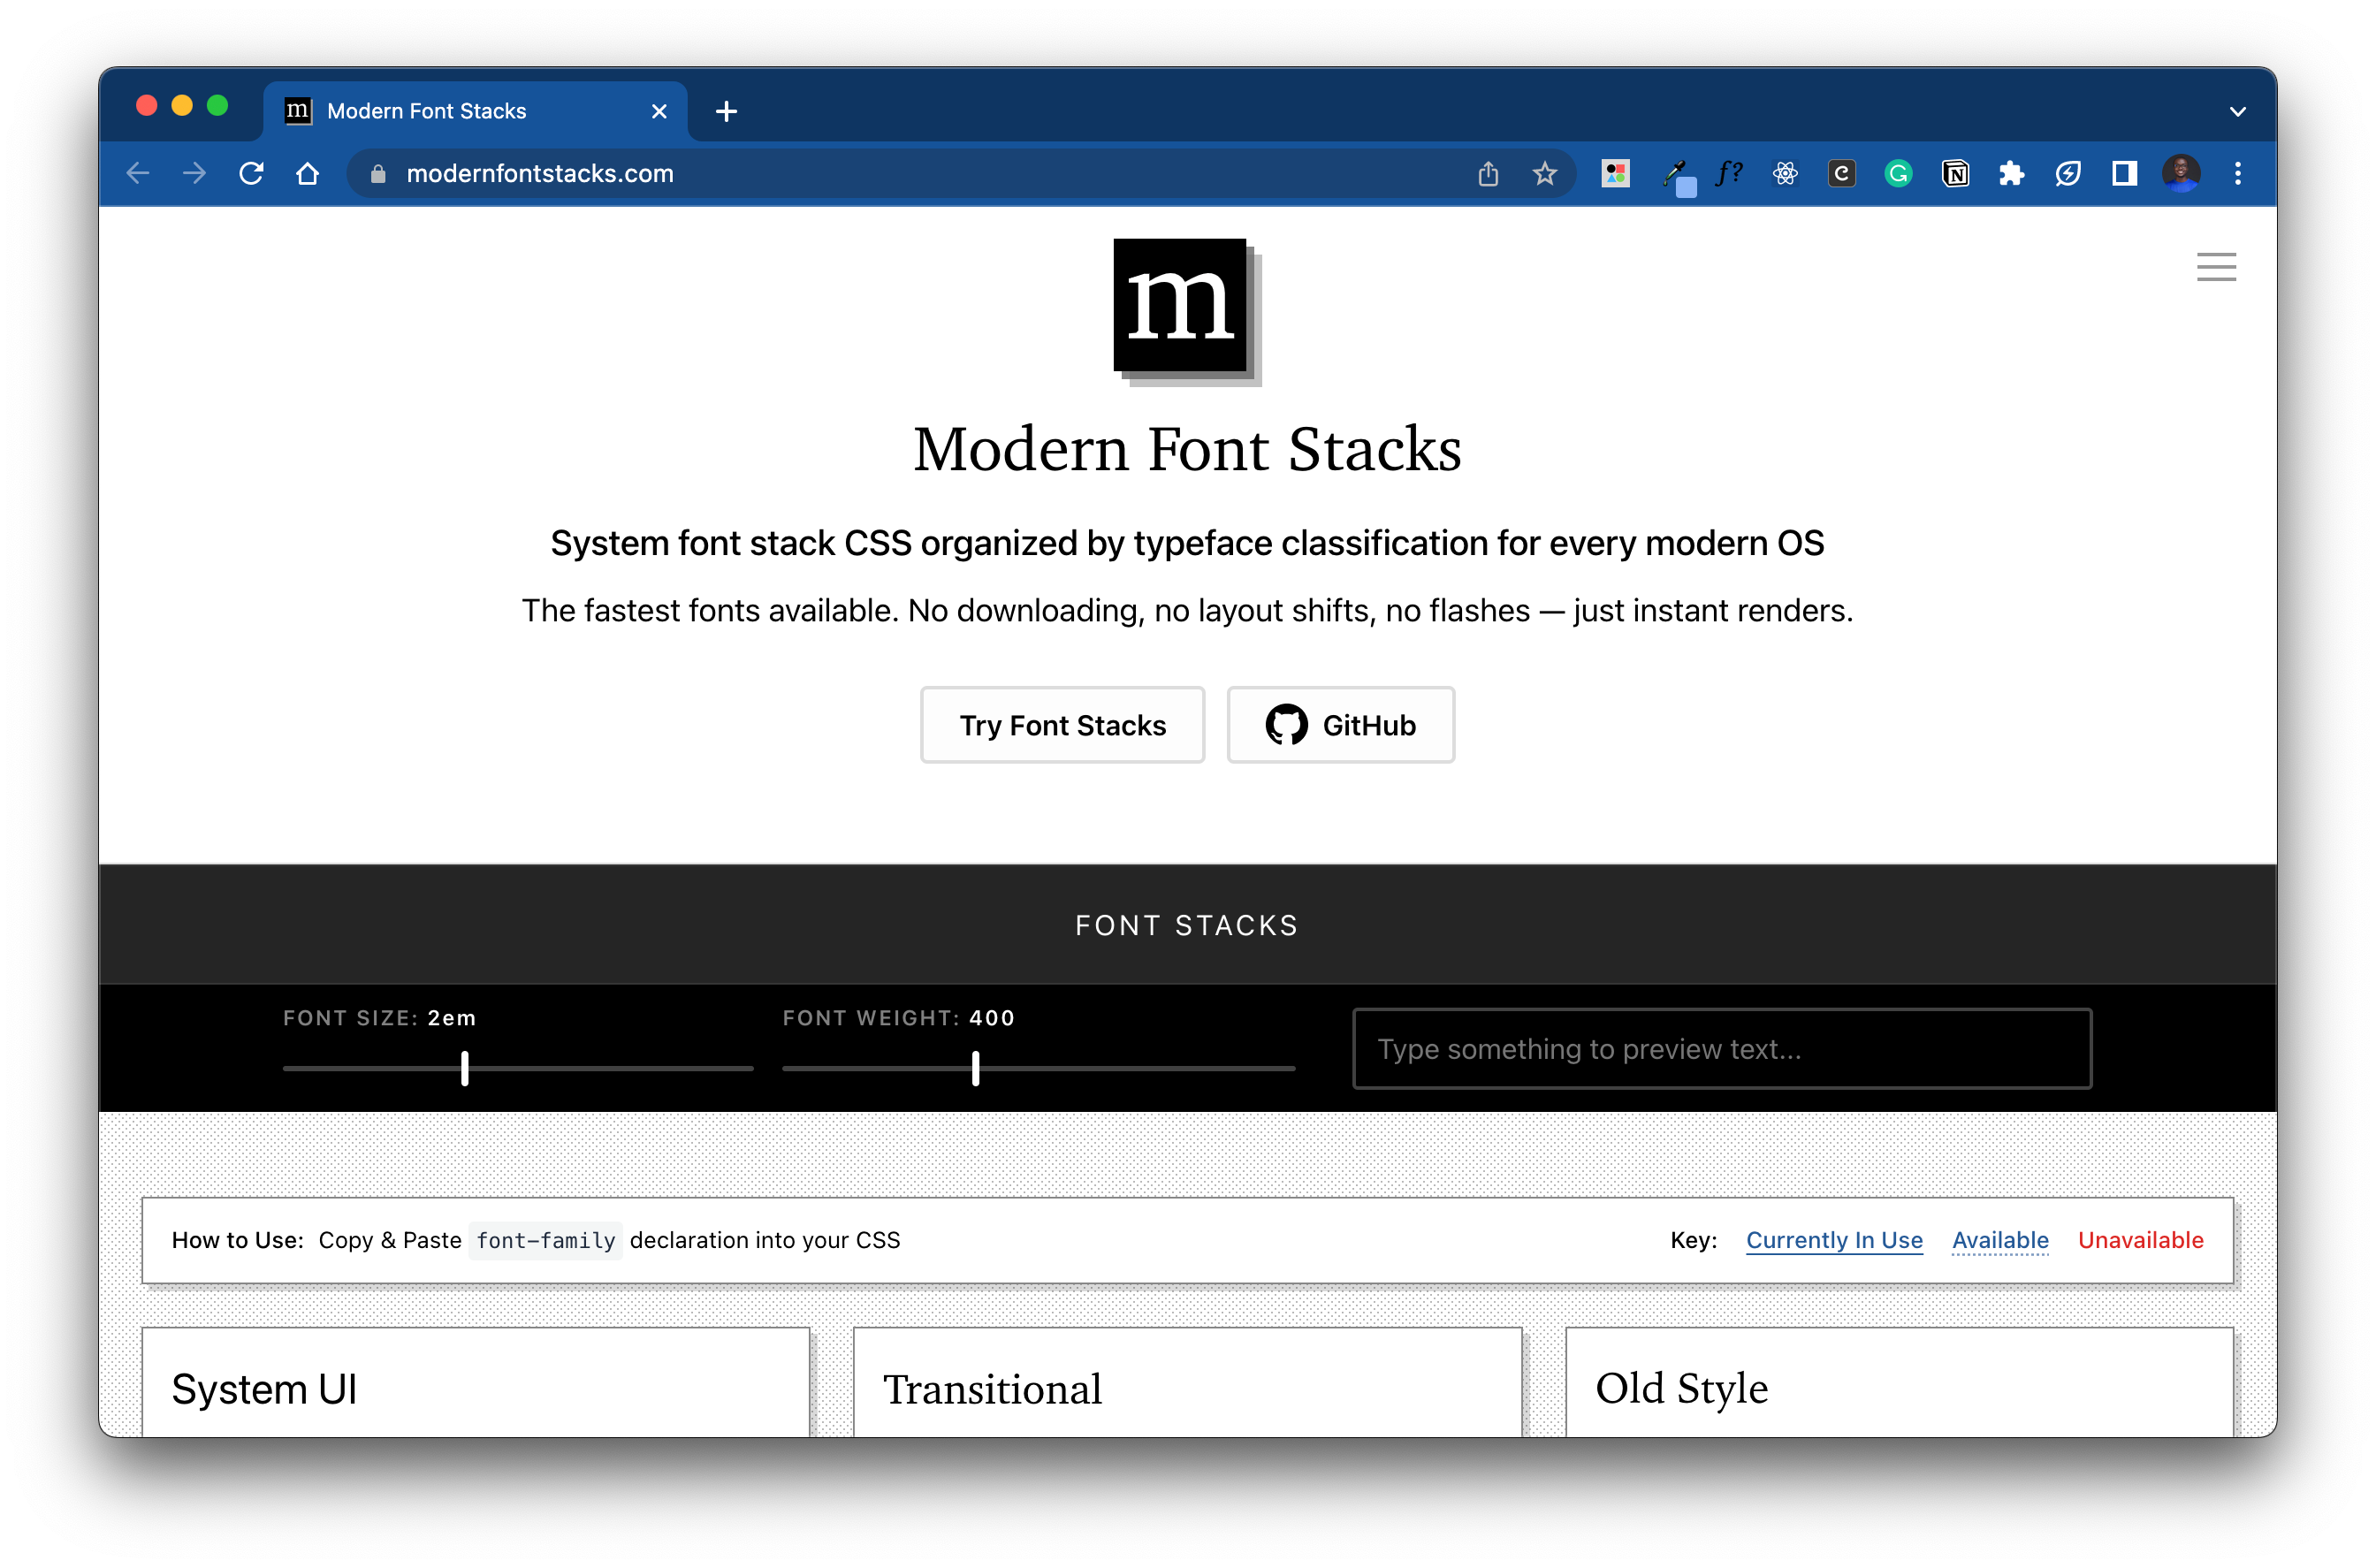Click the share page icon in address bar
The width and height of the screenshot is (2376, 1568).
tap(1488, 174)
